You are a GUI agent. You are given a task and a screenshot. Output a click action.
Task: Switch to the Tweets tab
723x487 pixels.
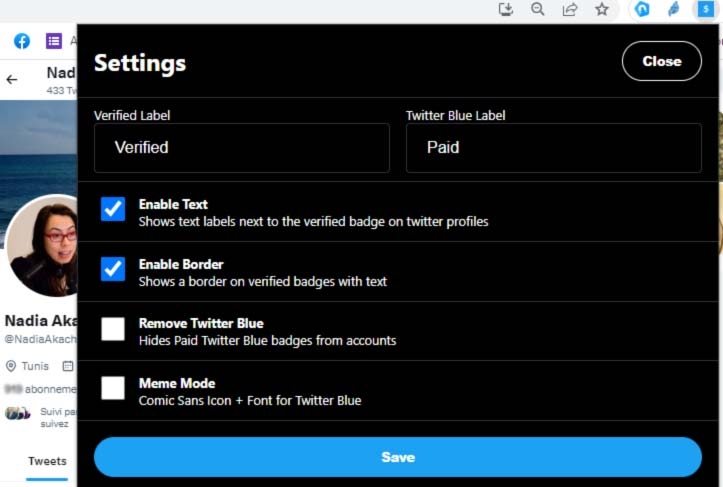[47, 461]
